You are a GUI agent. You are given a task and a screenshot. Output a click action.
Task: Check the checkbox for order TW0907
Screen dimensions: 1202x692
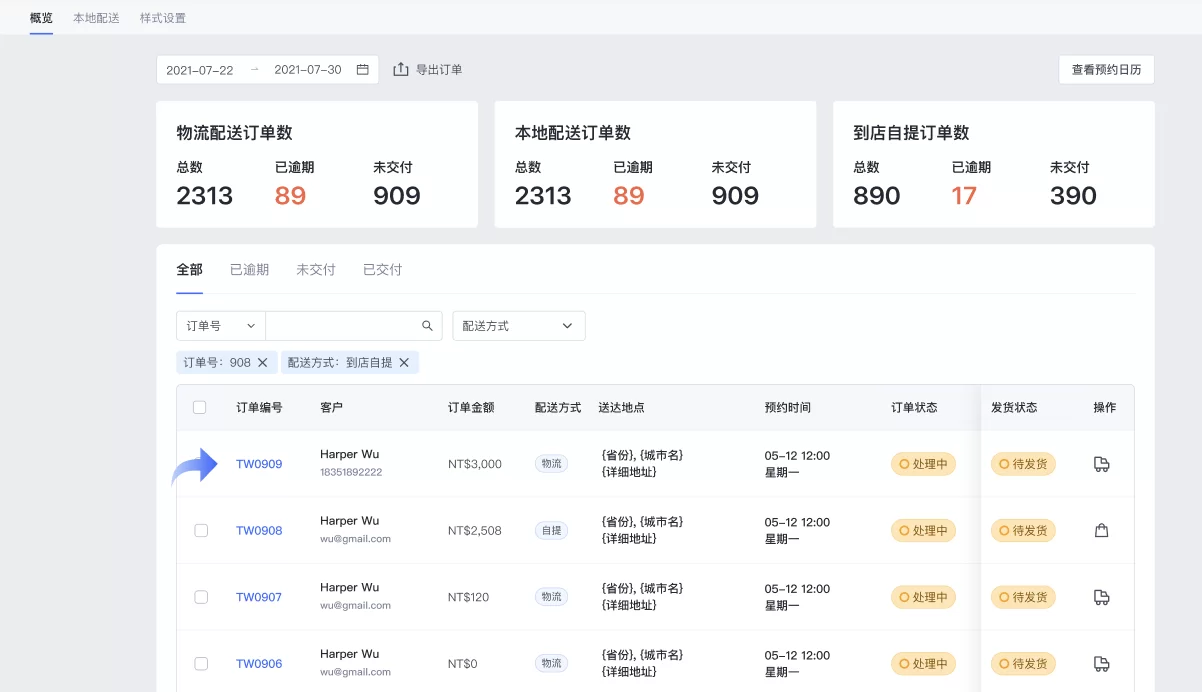[200, 596]
